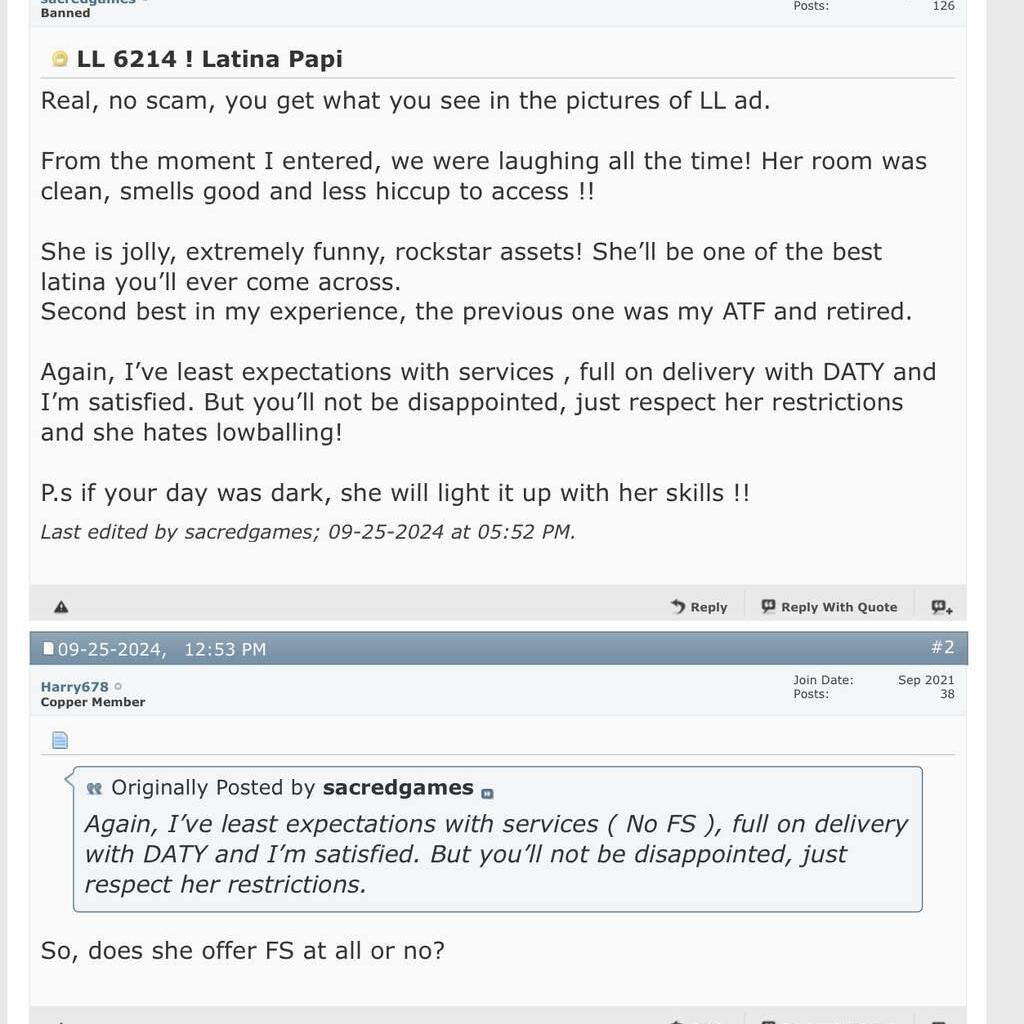The height and width of the screenshot is (1024, 1024).
Task: Choose Reply With Quote on first post
Action: [829, 607]
